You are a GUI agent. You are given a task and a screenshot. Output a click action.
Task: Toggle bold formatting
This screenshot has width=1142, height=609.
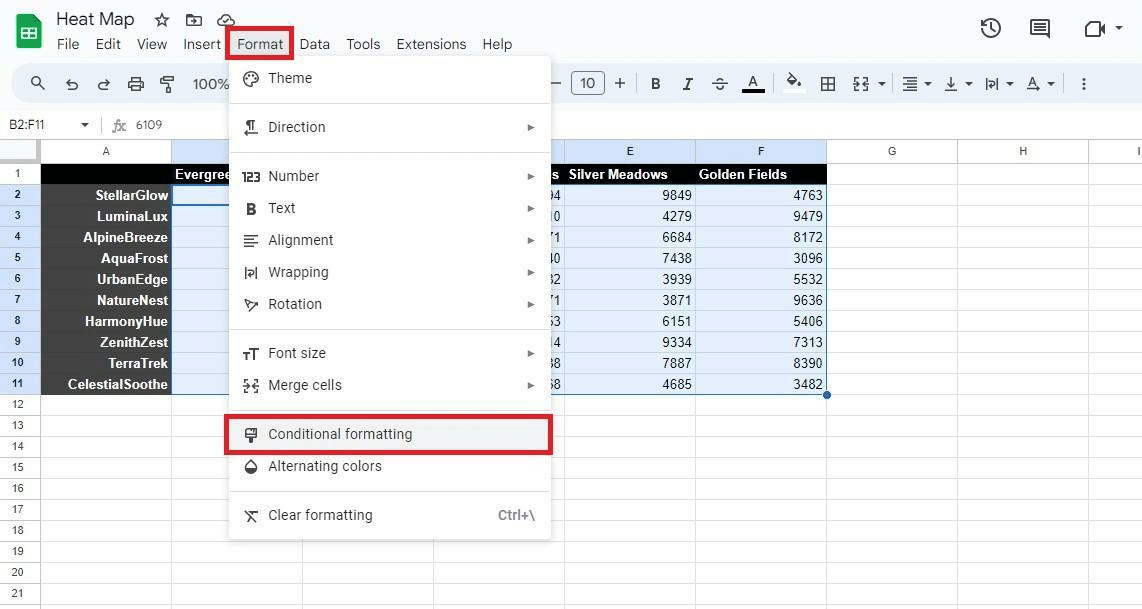click(x=655, y=84)
